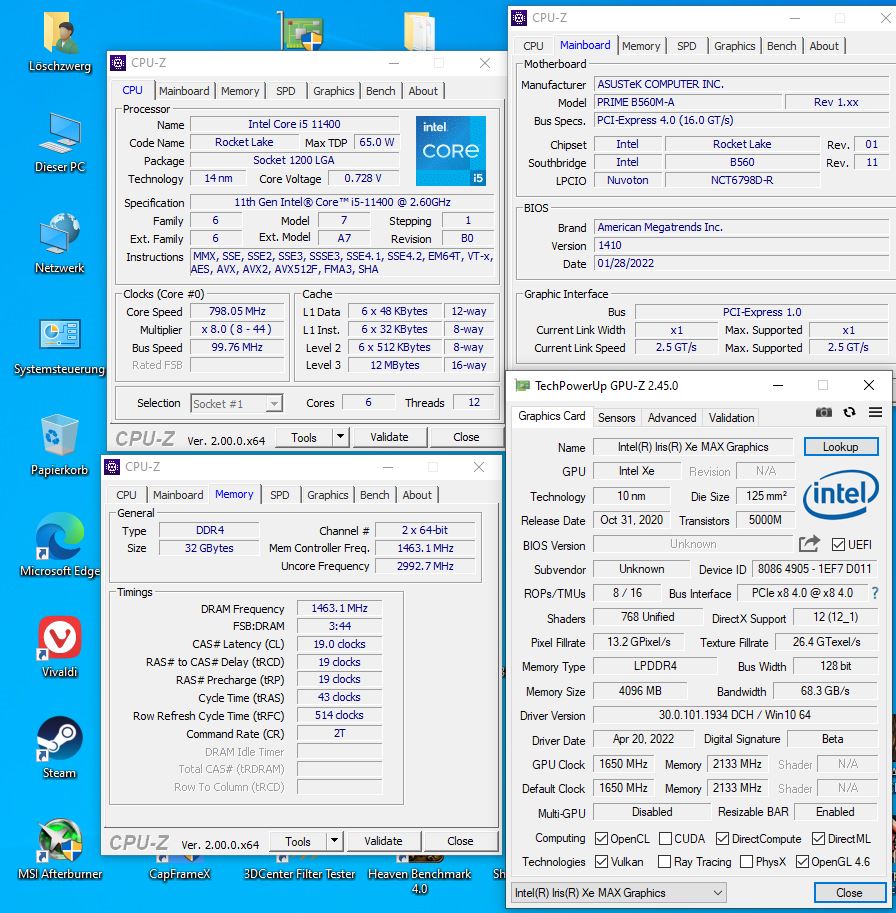Open About tab in Memory window
Viewport: 896px width, 913px height.
coord(417,495)
